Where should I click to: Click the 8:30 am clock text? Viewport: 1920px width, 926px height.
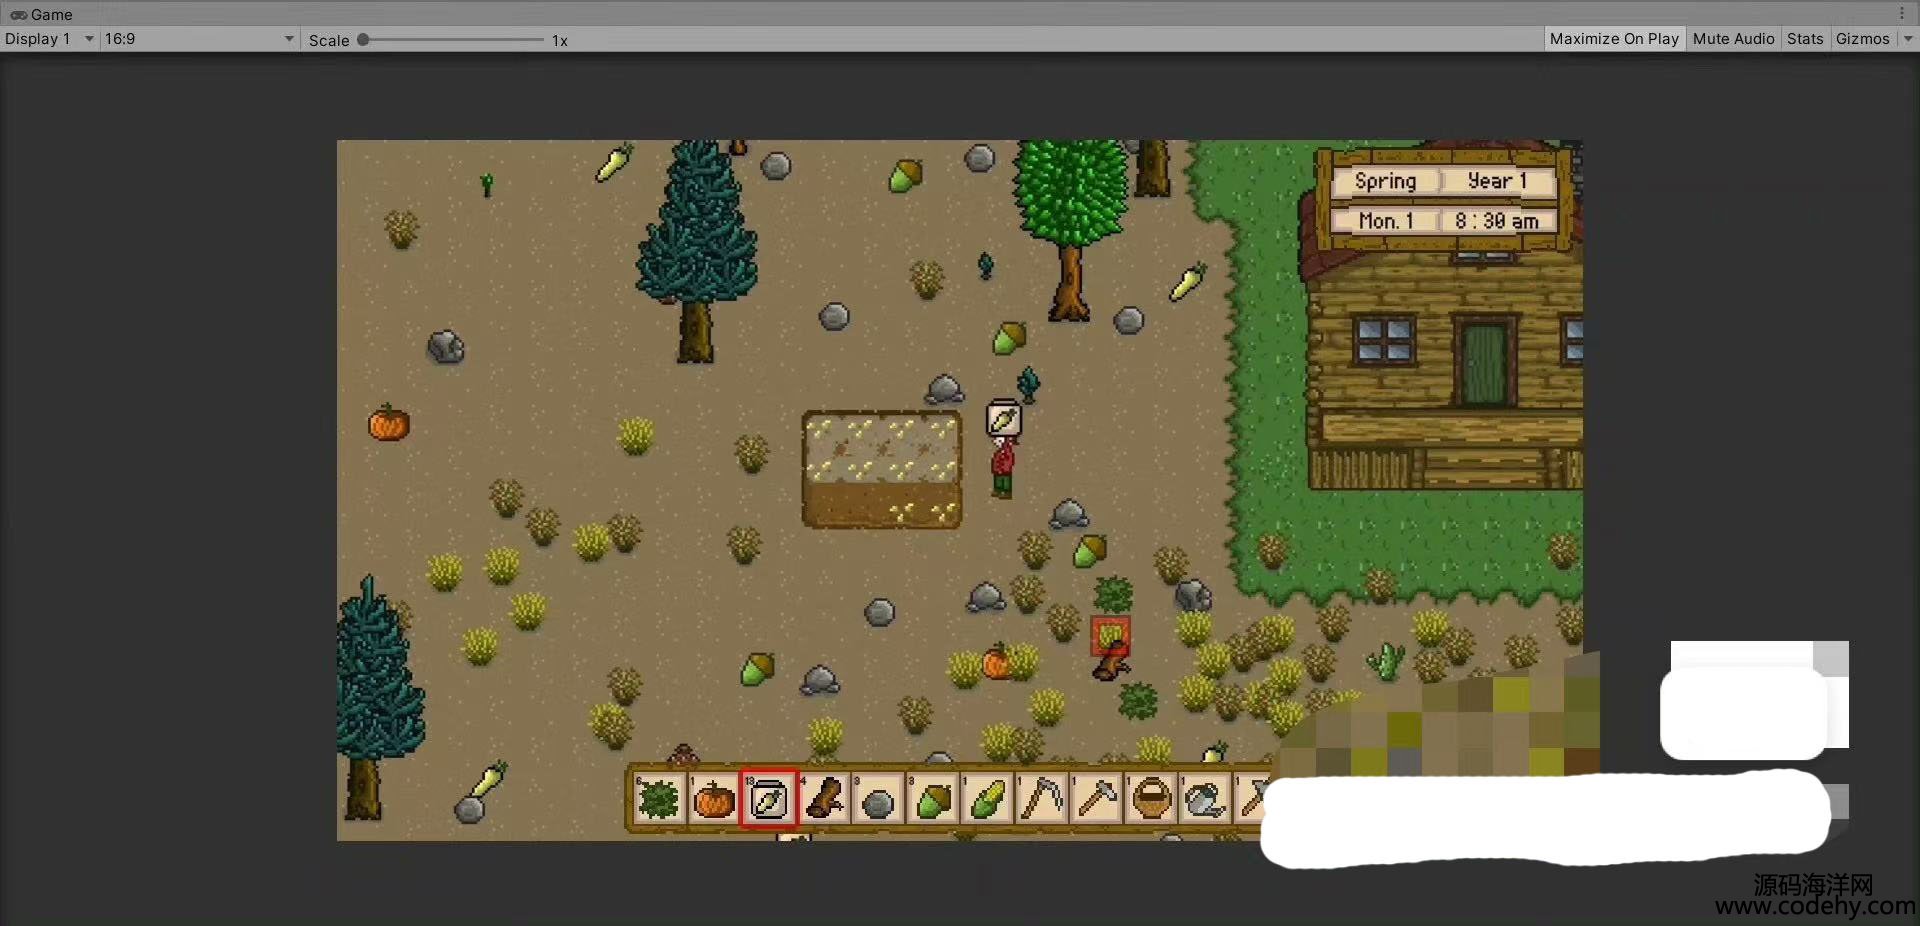coord(1496,221)
